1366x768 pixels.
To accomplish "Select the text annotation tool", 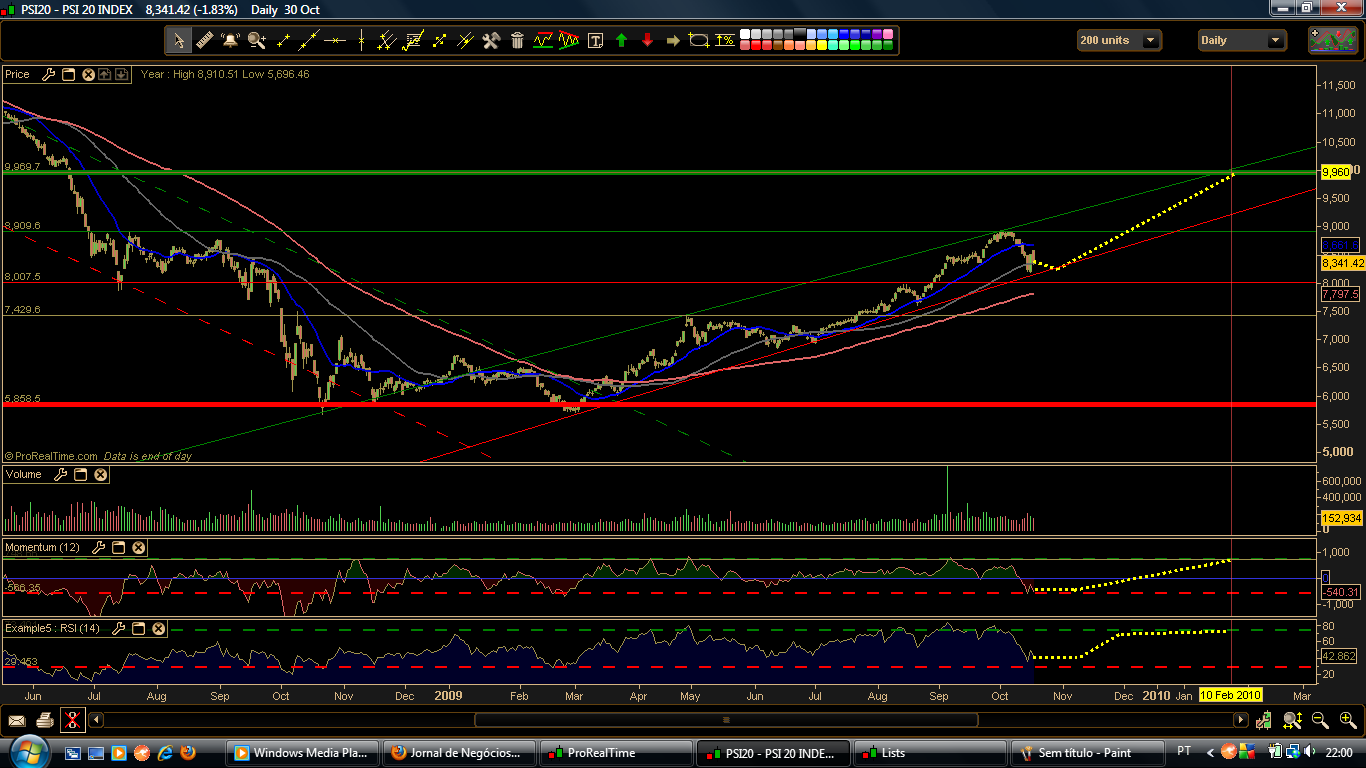I will 596,40.
